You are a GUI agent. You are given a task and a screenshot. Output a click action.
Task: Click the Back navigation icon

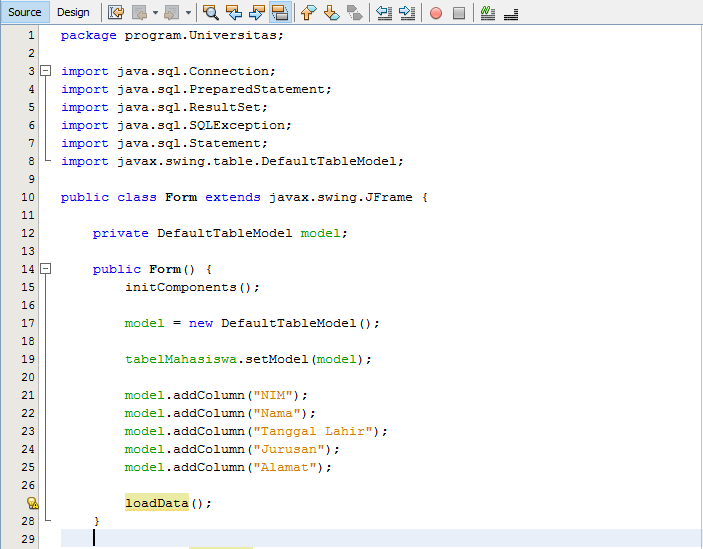click(x=139, y=13)
